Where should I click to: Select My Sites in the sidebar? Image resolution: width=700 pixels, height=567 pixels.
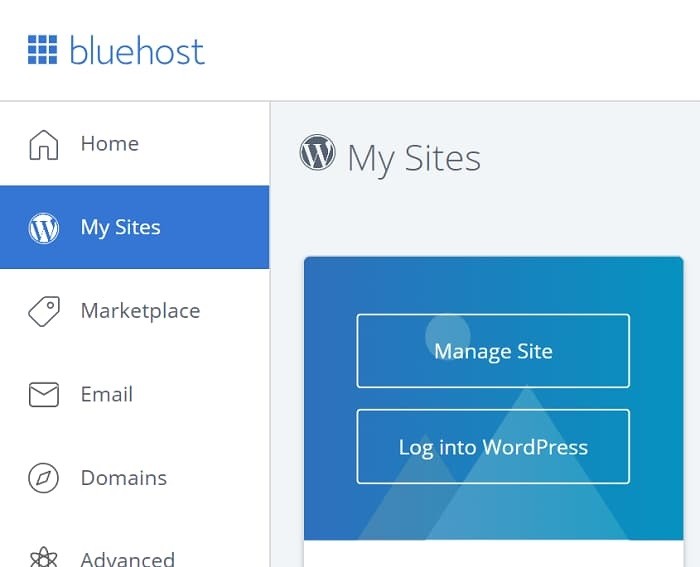click(x=134, y=227)
